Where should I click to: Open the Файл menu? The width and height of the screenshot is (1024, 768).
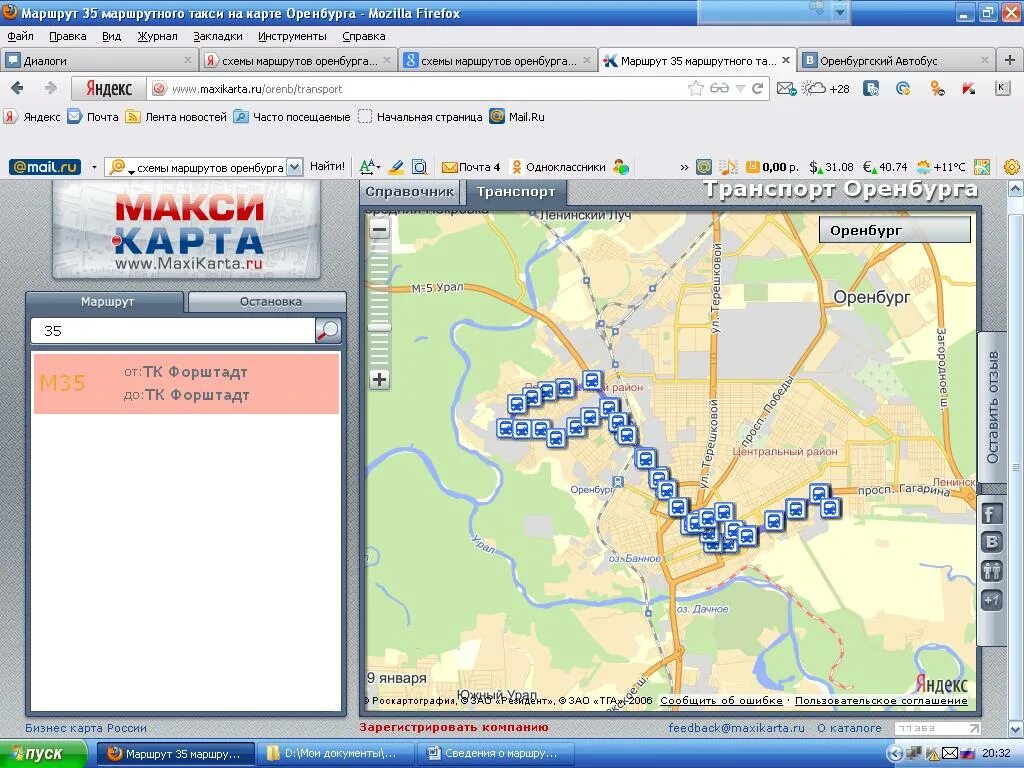[x=20, y=37]
